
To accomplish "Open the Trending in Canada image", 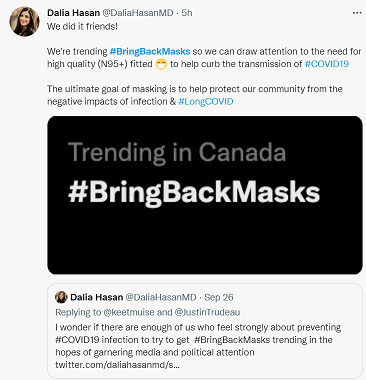I will (x=205, y=195).
